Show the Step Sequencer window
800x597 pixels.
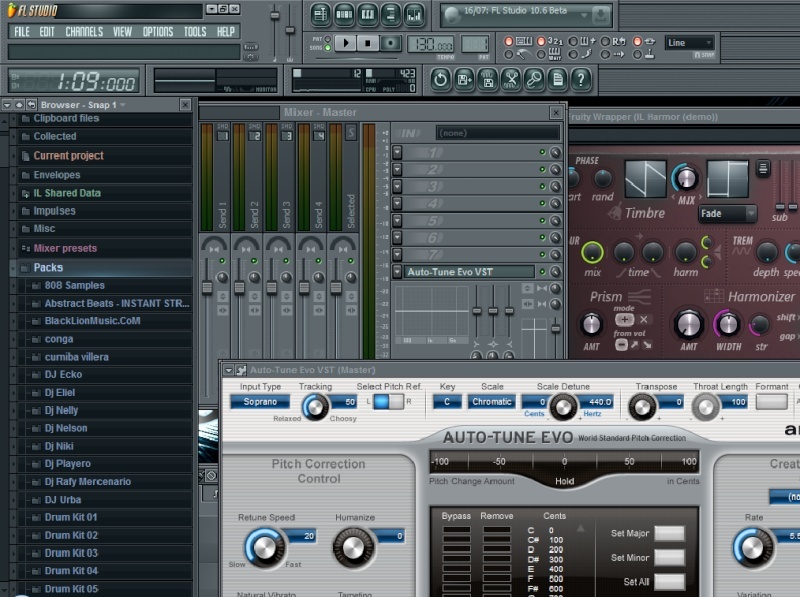(344, 14)
